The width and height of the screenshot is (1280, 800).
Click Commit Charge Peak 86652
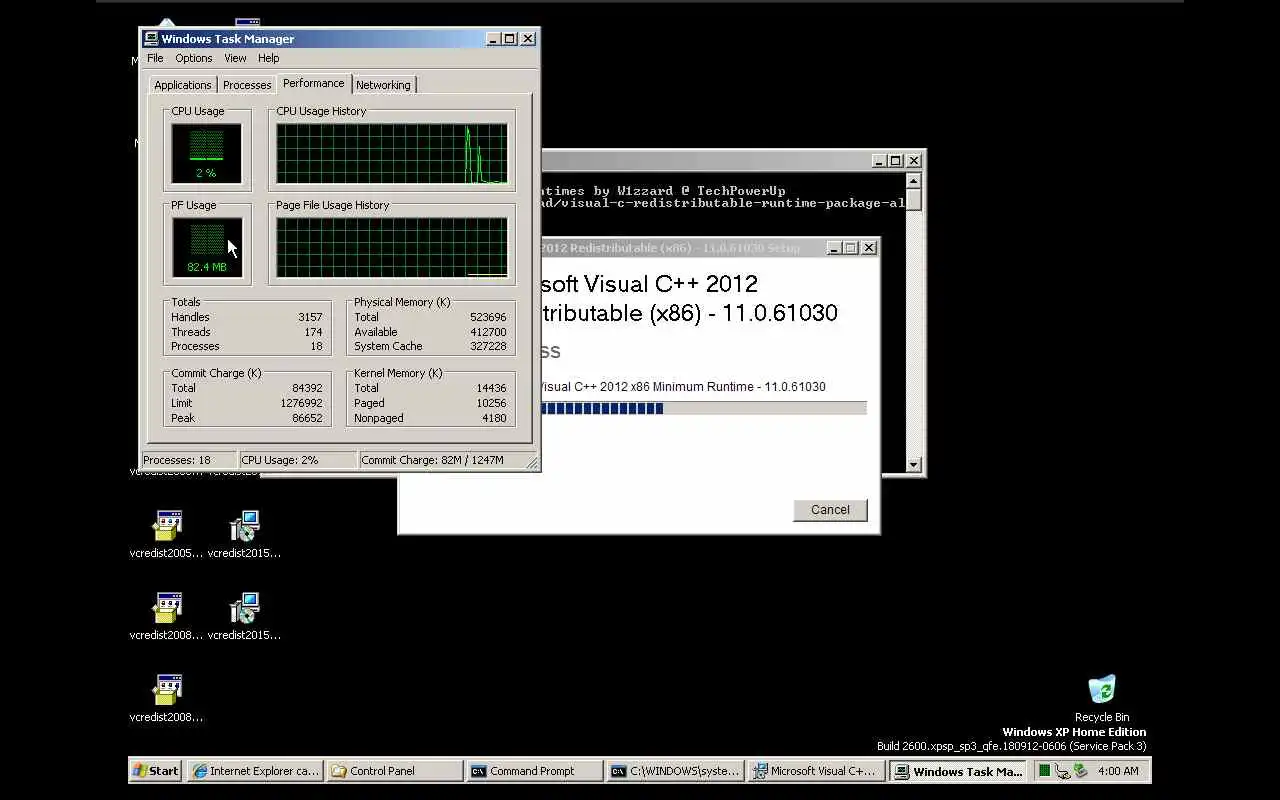click(x=307, y=418)
